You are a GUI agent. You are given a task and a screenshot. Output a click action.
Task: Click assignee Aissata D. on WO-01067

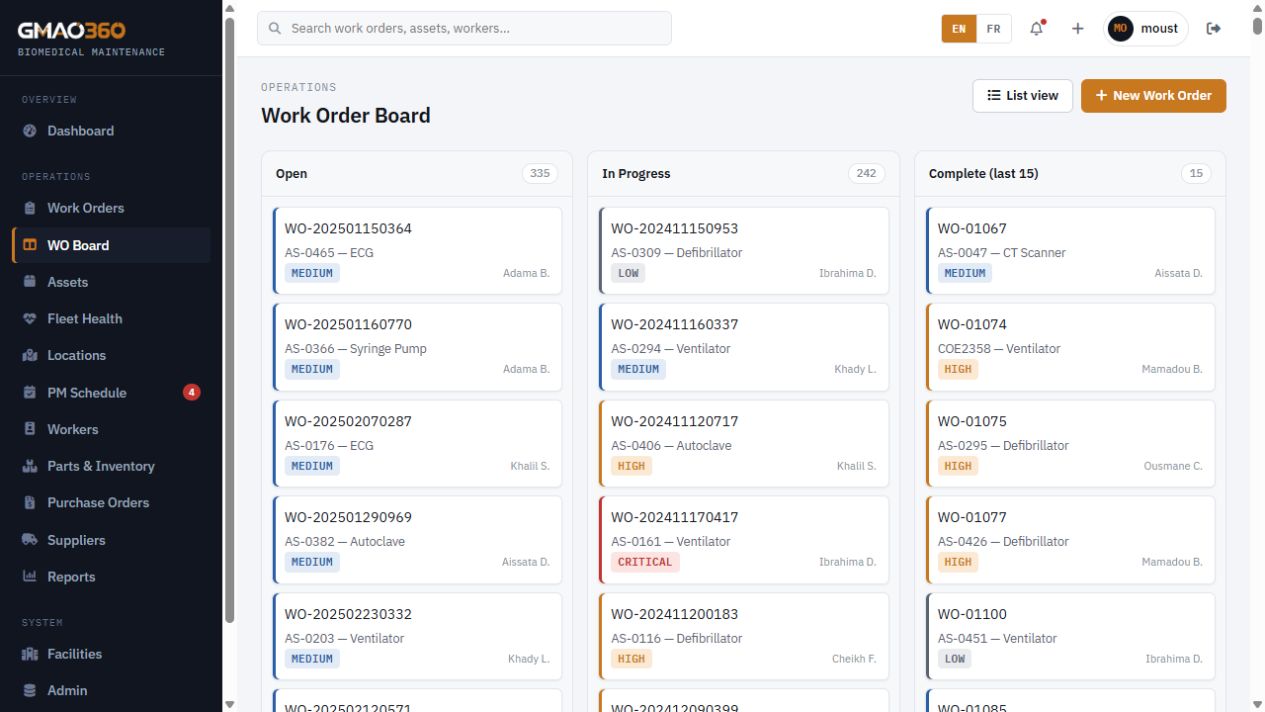coord(1178,273)
